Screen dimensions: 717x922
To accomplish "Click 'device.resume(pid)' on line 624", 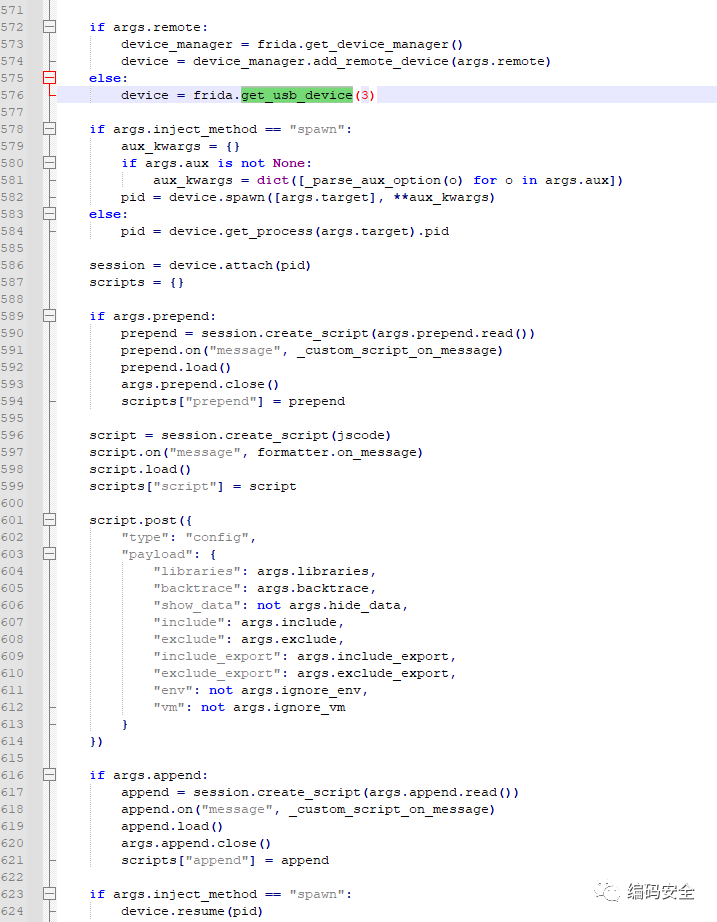I will coord(192,911).
